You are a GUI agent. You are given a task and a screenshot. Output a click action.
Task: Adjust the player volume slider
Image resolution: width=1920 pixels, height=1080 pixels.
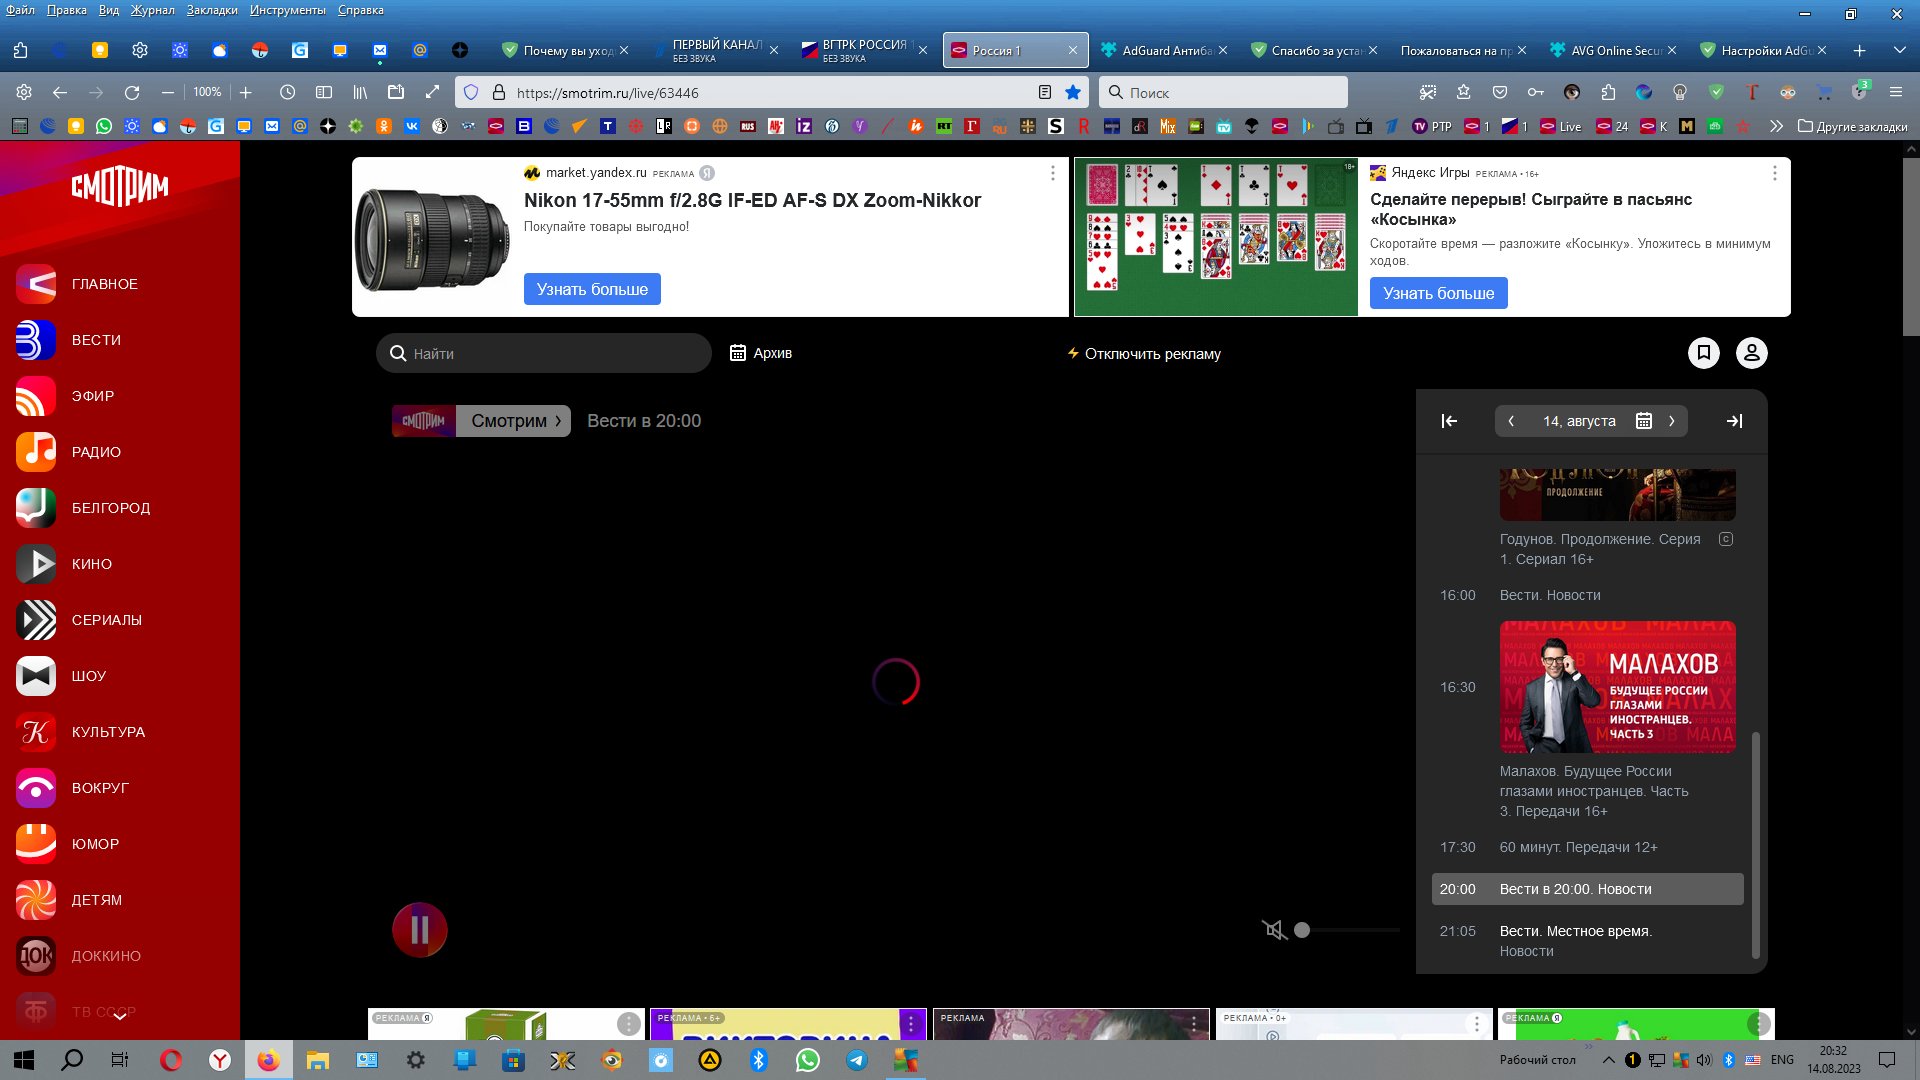[1346, 930]
